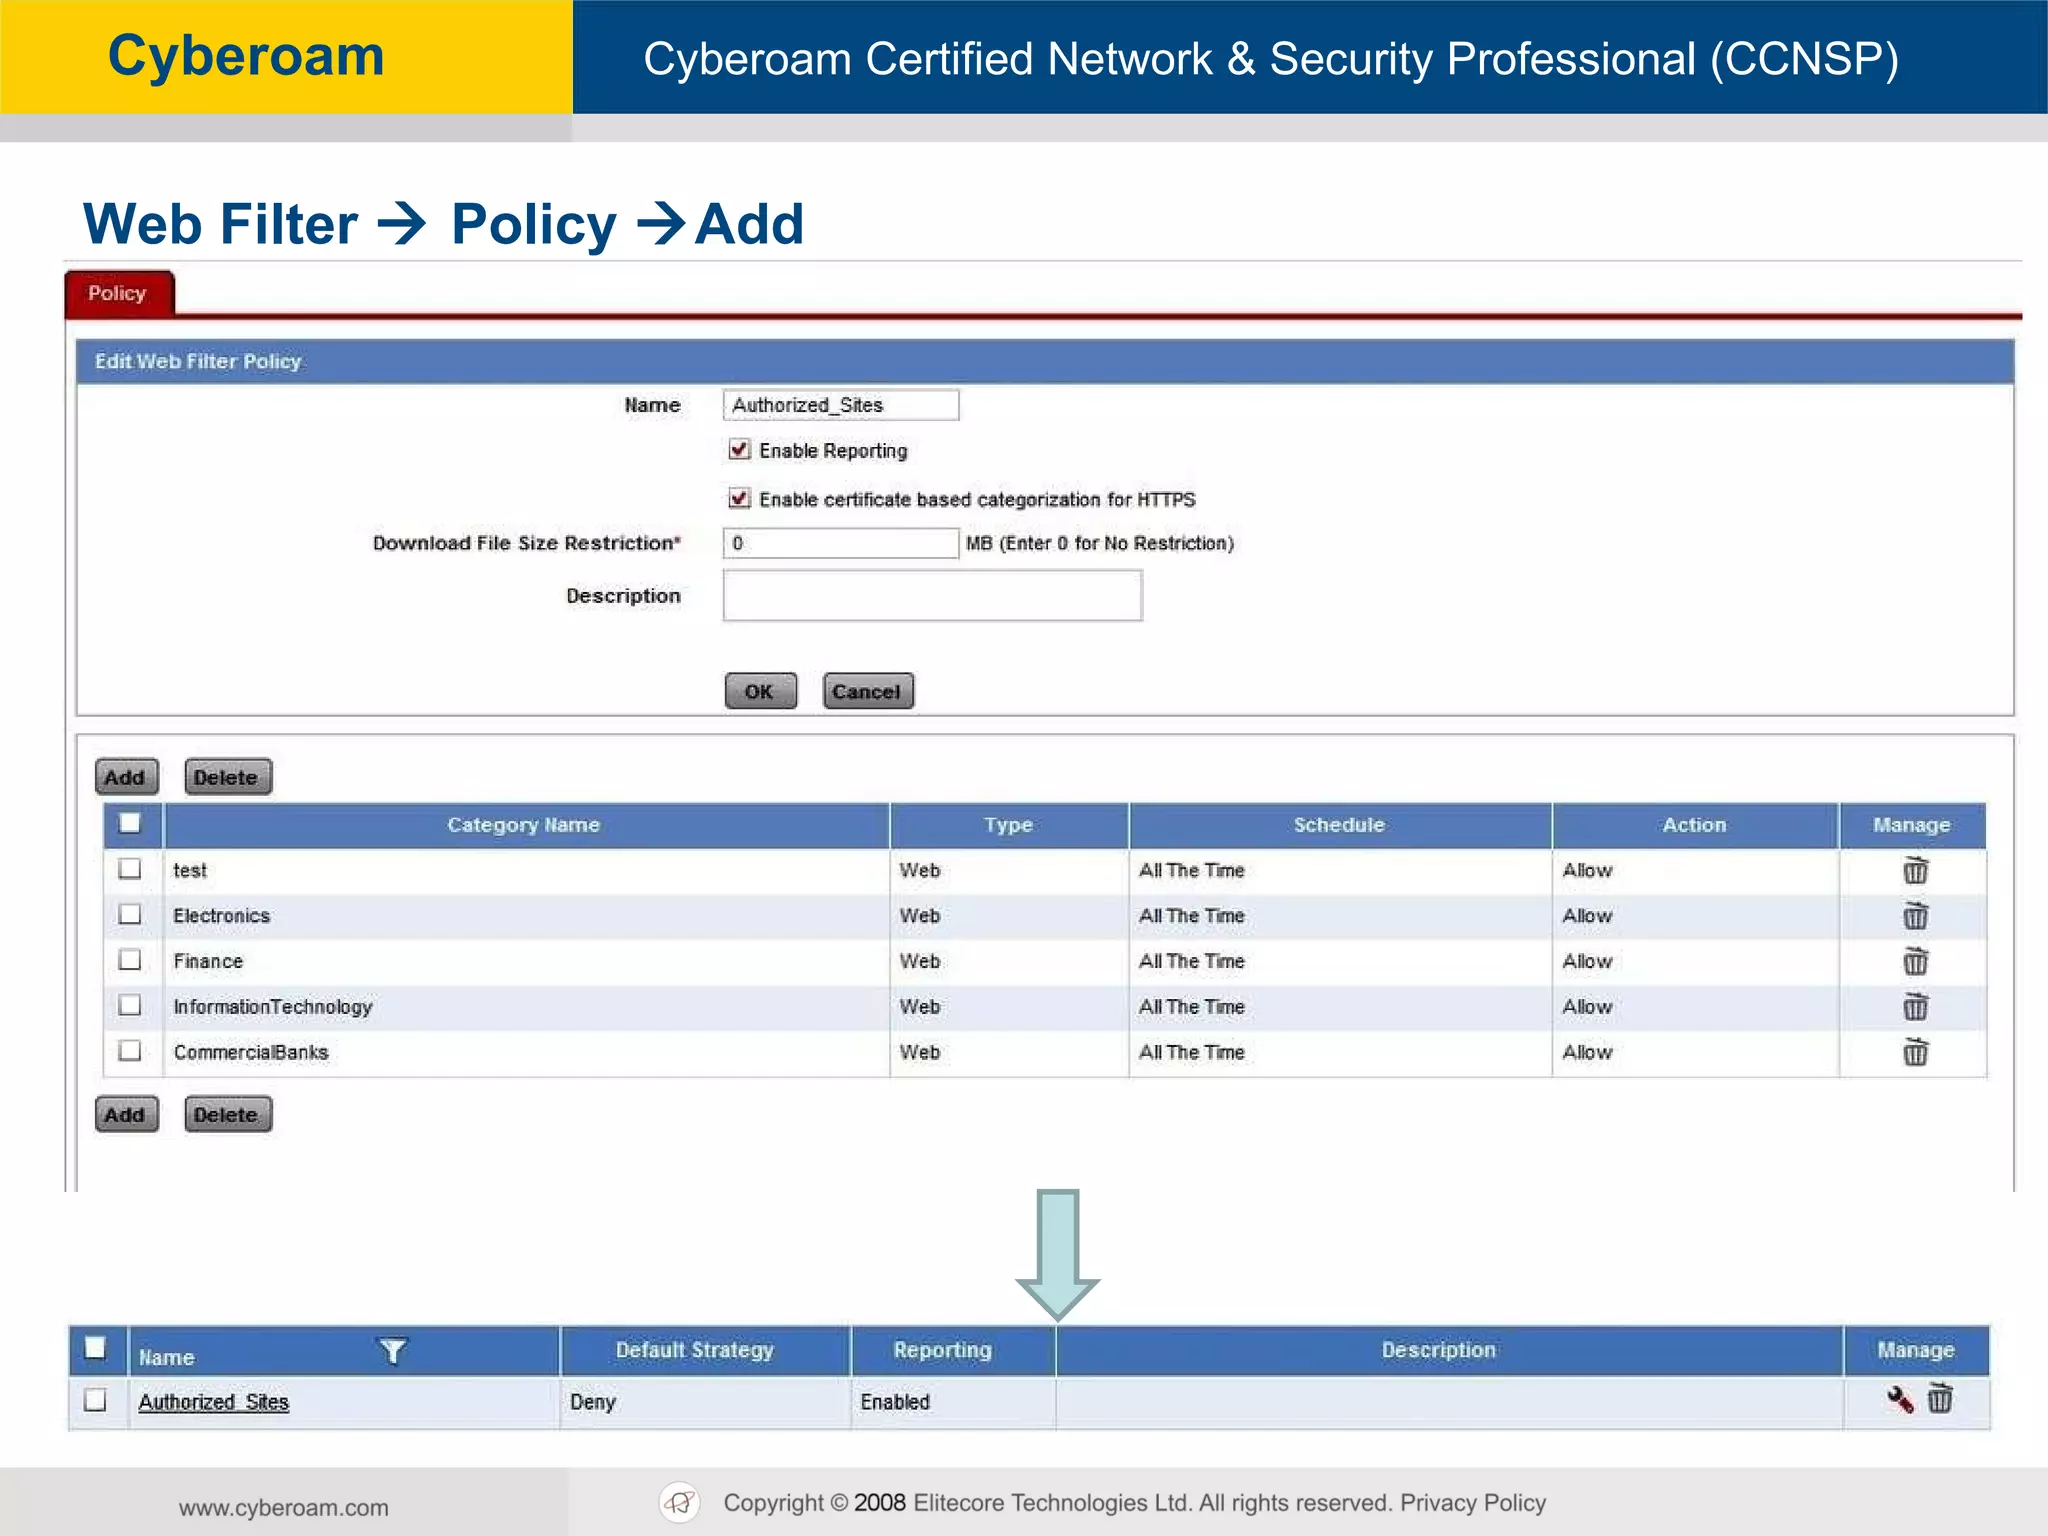
Task: Tick the Electronics row checkbox
Action: pyautogui.click(x=130, y=914)
